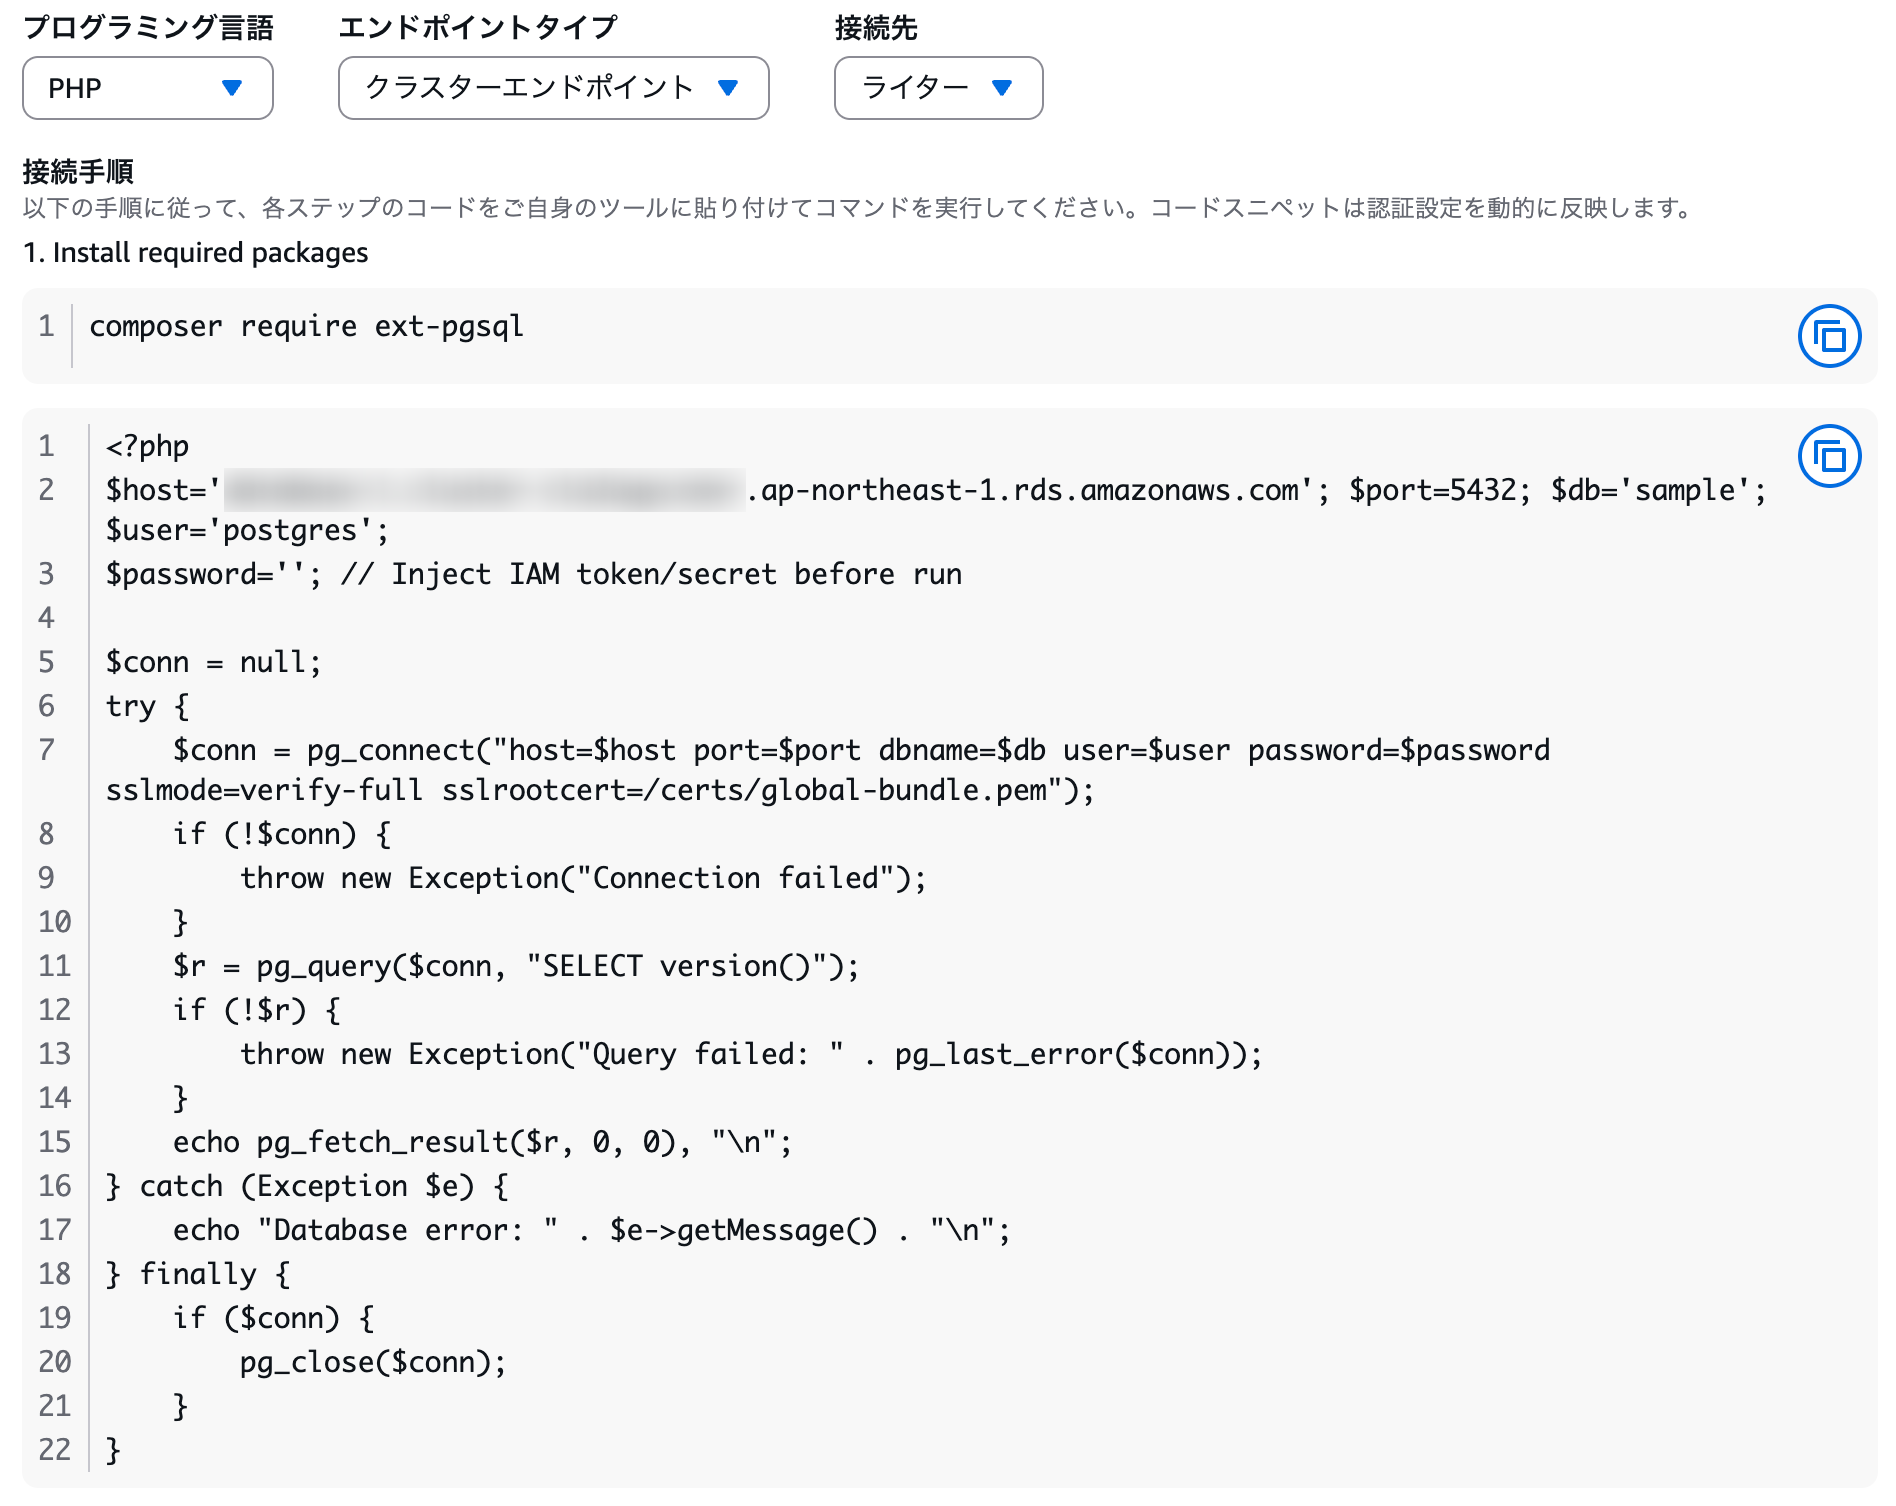Copy the composer require command

pos(1828,336)
